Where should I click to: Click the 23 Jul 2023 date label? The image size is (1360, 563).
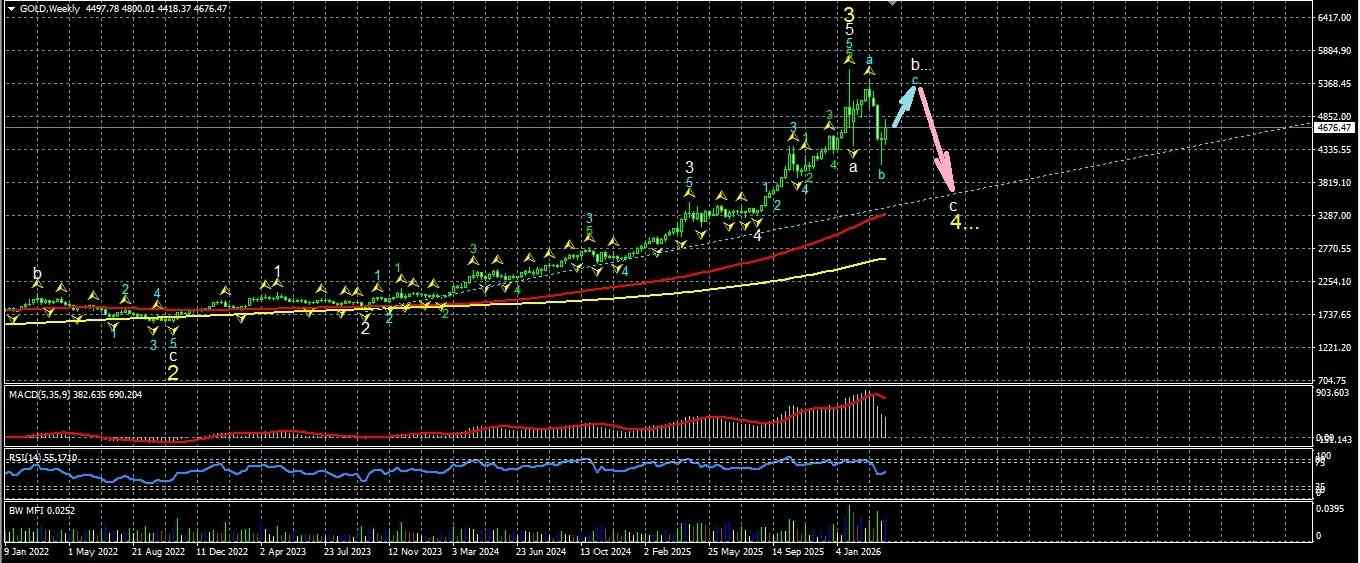pos(347,551)
